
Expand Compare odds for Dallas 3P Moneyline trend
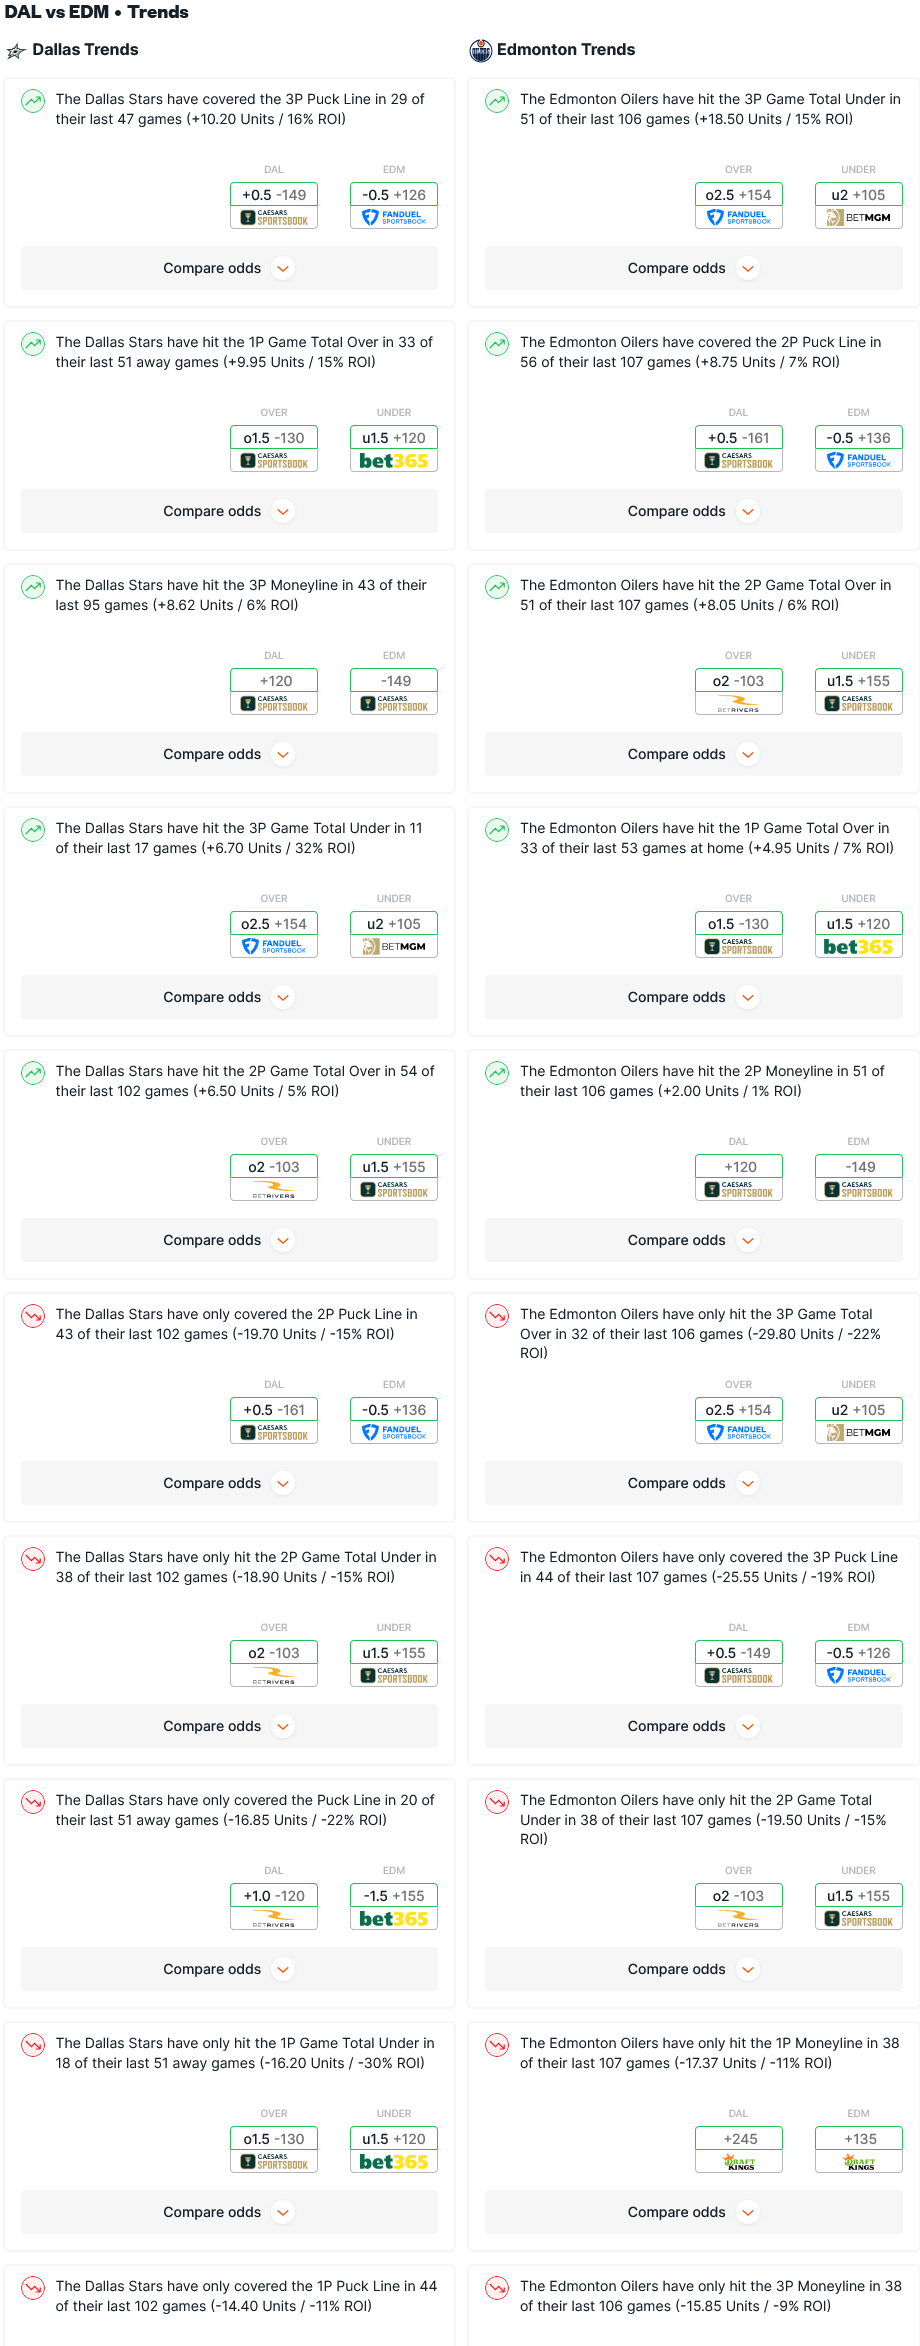(229, 754)
